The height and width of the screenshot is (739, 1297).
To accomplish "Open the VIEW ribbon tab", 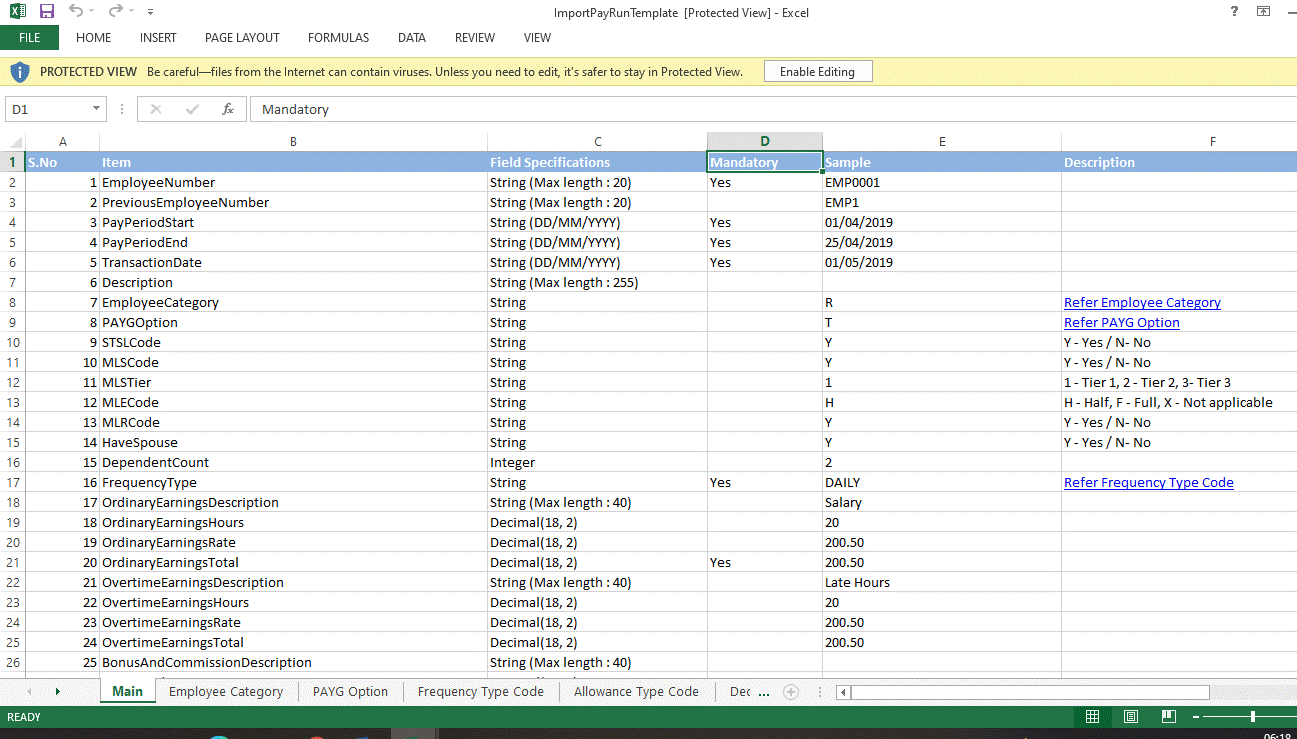I will (537, 38).
